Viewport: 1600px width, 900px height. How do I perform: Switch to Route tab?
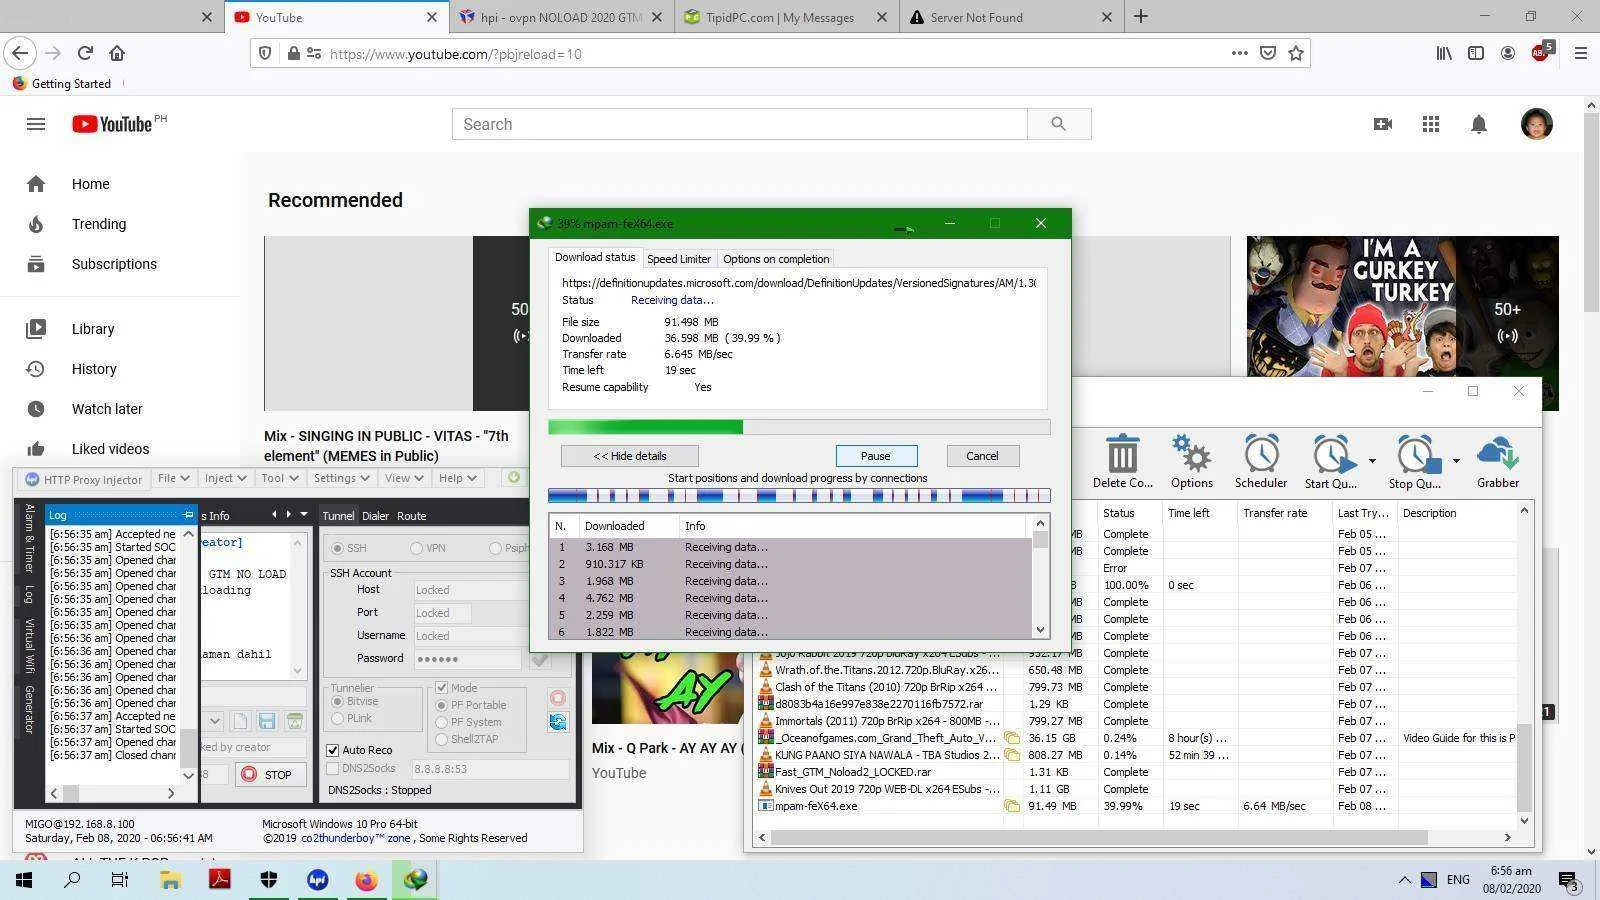411,516
